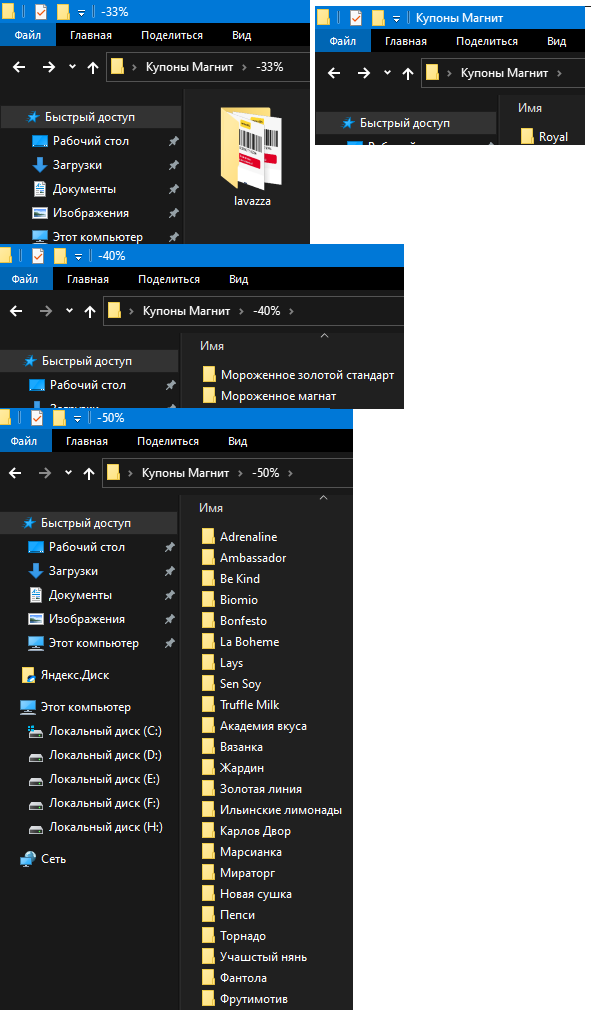Image resolution: width=598 pixels, height=1010 pixels.
Task: Select the Royal folder
Action: click(553, 137)
